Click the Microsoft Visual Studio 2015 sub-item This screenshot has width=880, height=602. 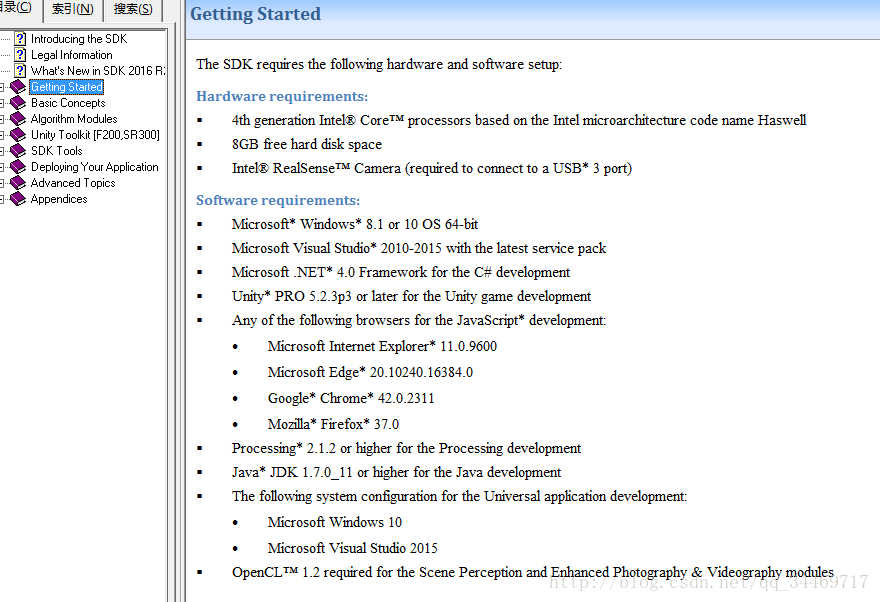pyautogui.click(x=352, y=548)
